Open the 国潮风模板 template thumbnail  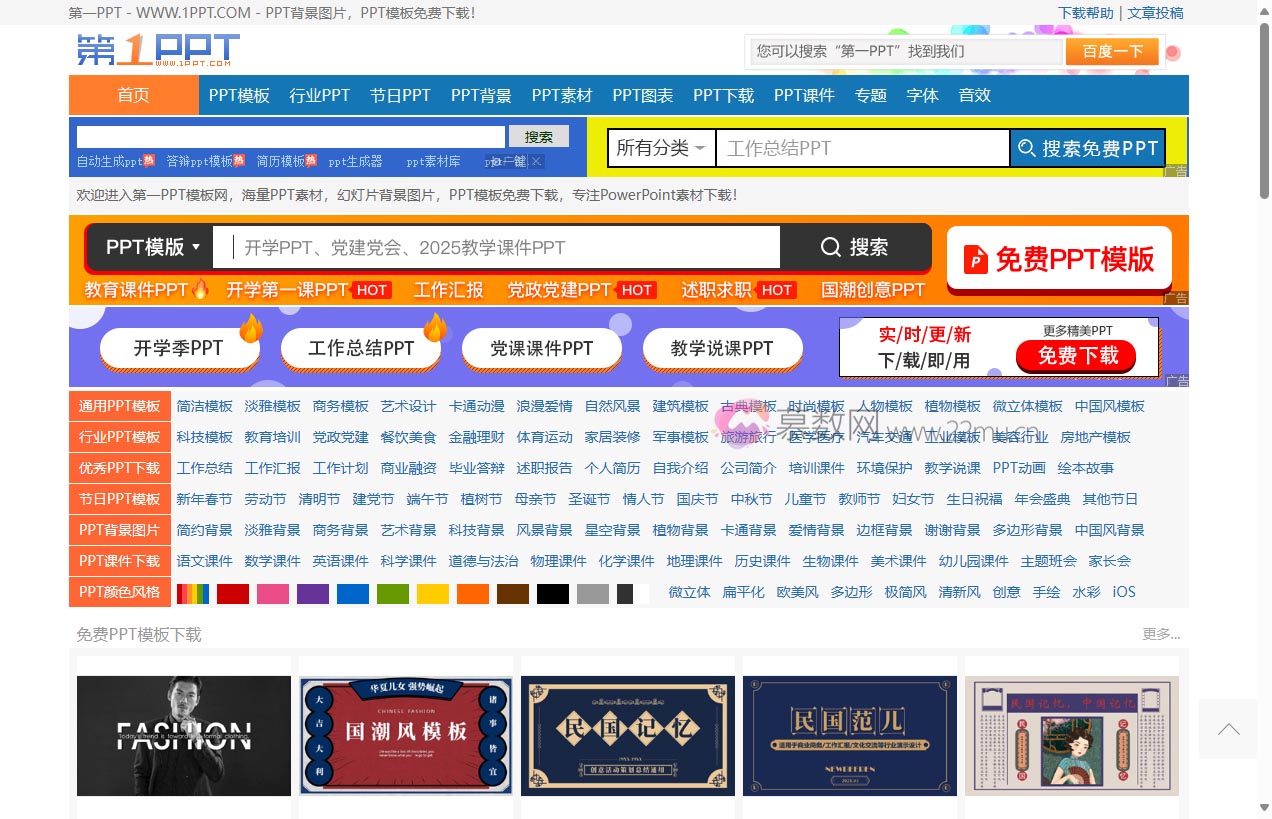[x=405, y=735]
